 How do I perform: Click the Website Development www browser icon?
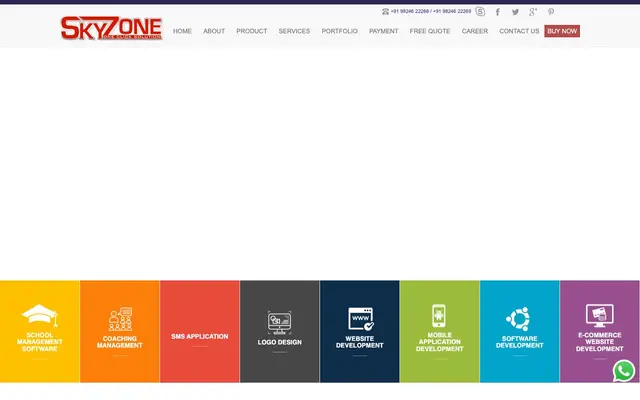[360, 319]
